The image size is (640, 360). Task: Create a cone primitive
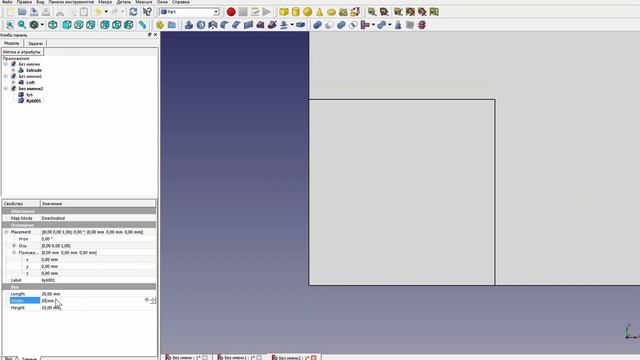pos(319,12)
